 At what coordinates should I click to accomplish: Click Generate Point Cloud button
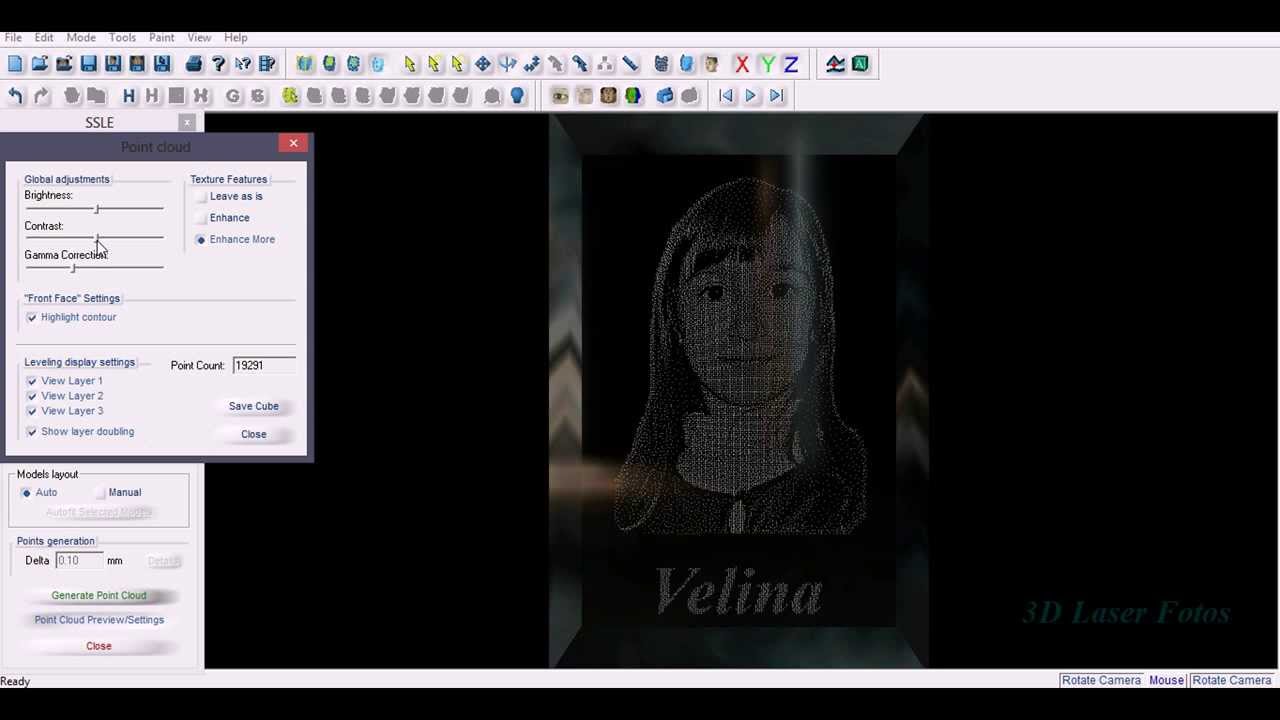tap(99, 596)
